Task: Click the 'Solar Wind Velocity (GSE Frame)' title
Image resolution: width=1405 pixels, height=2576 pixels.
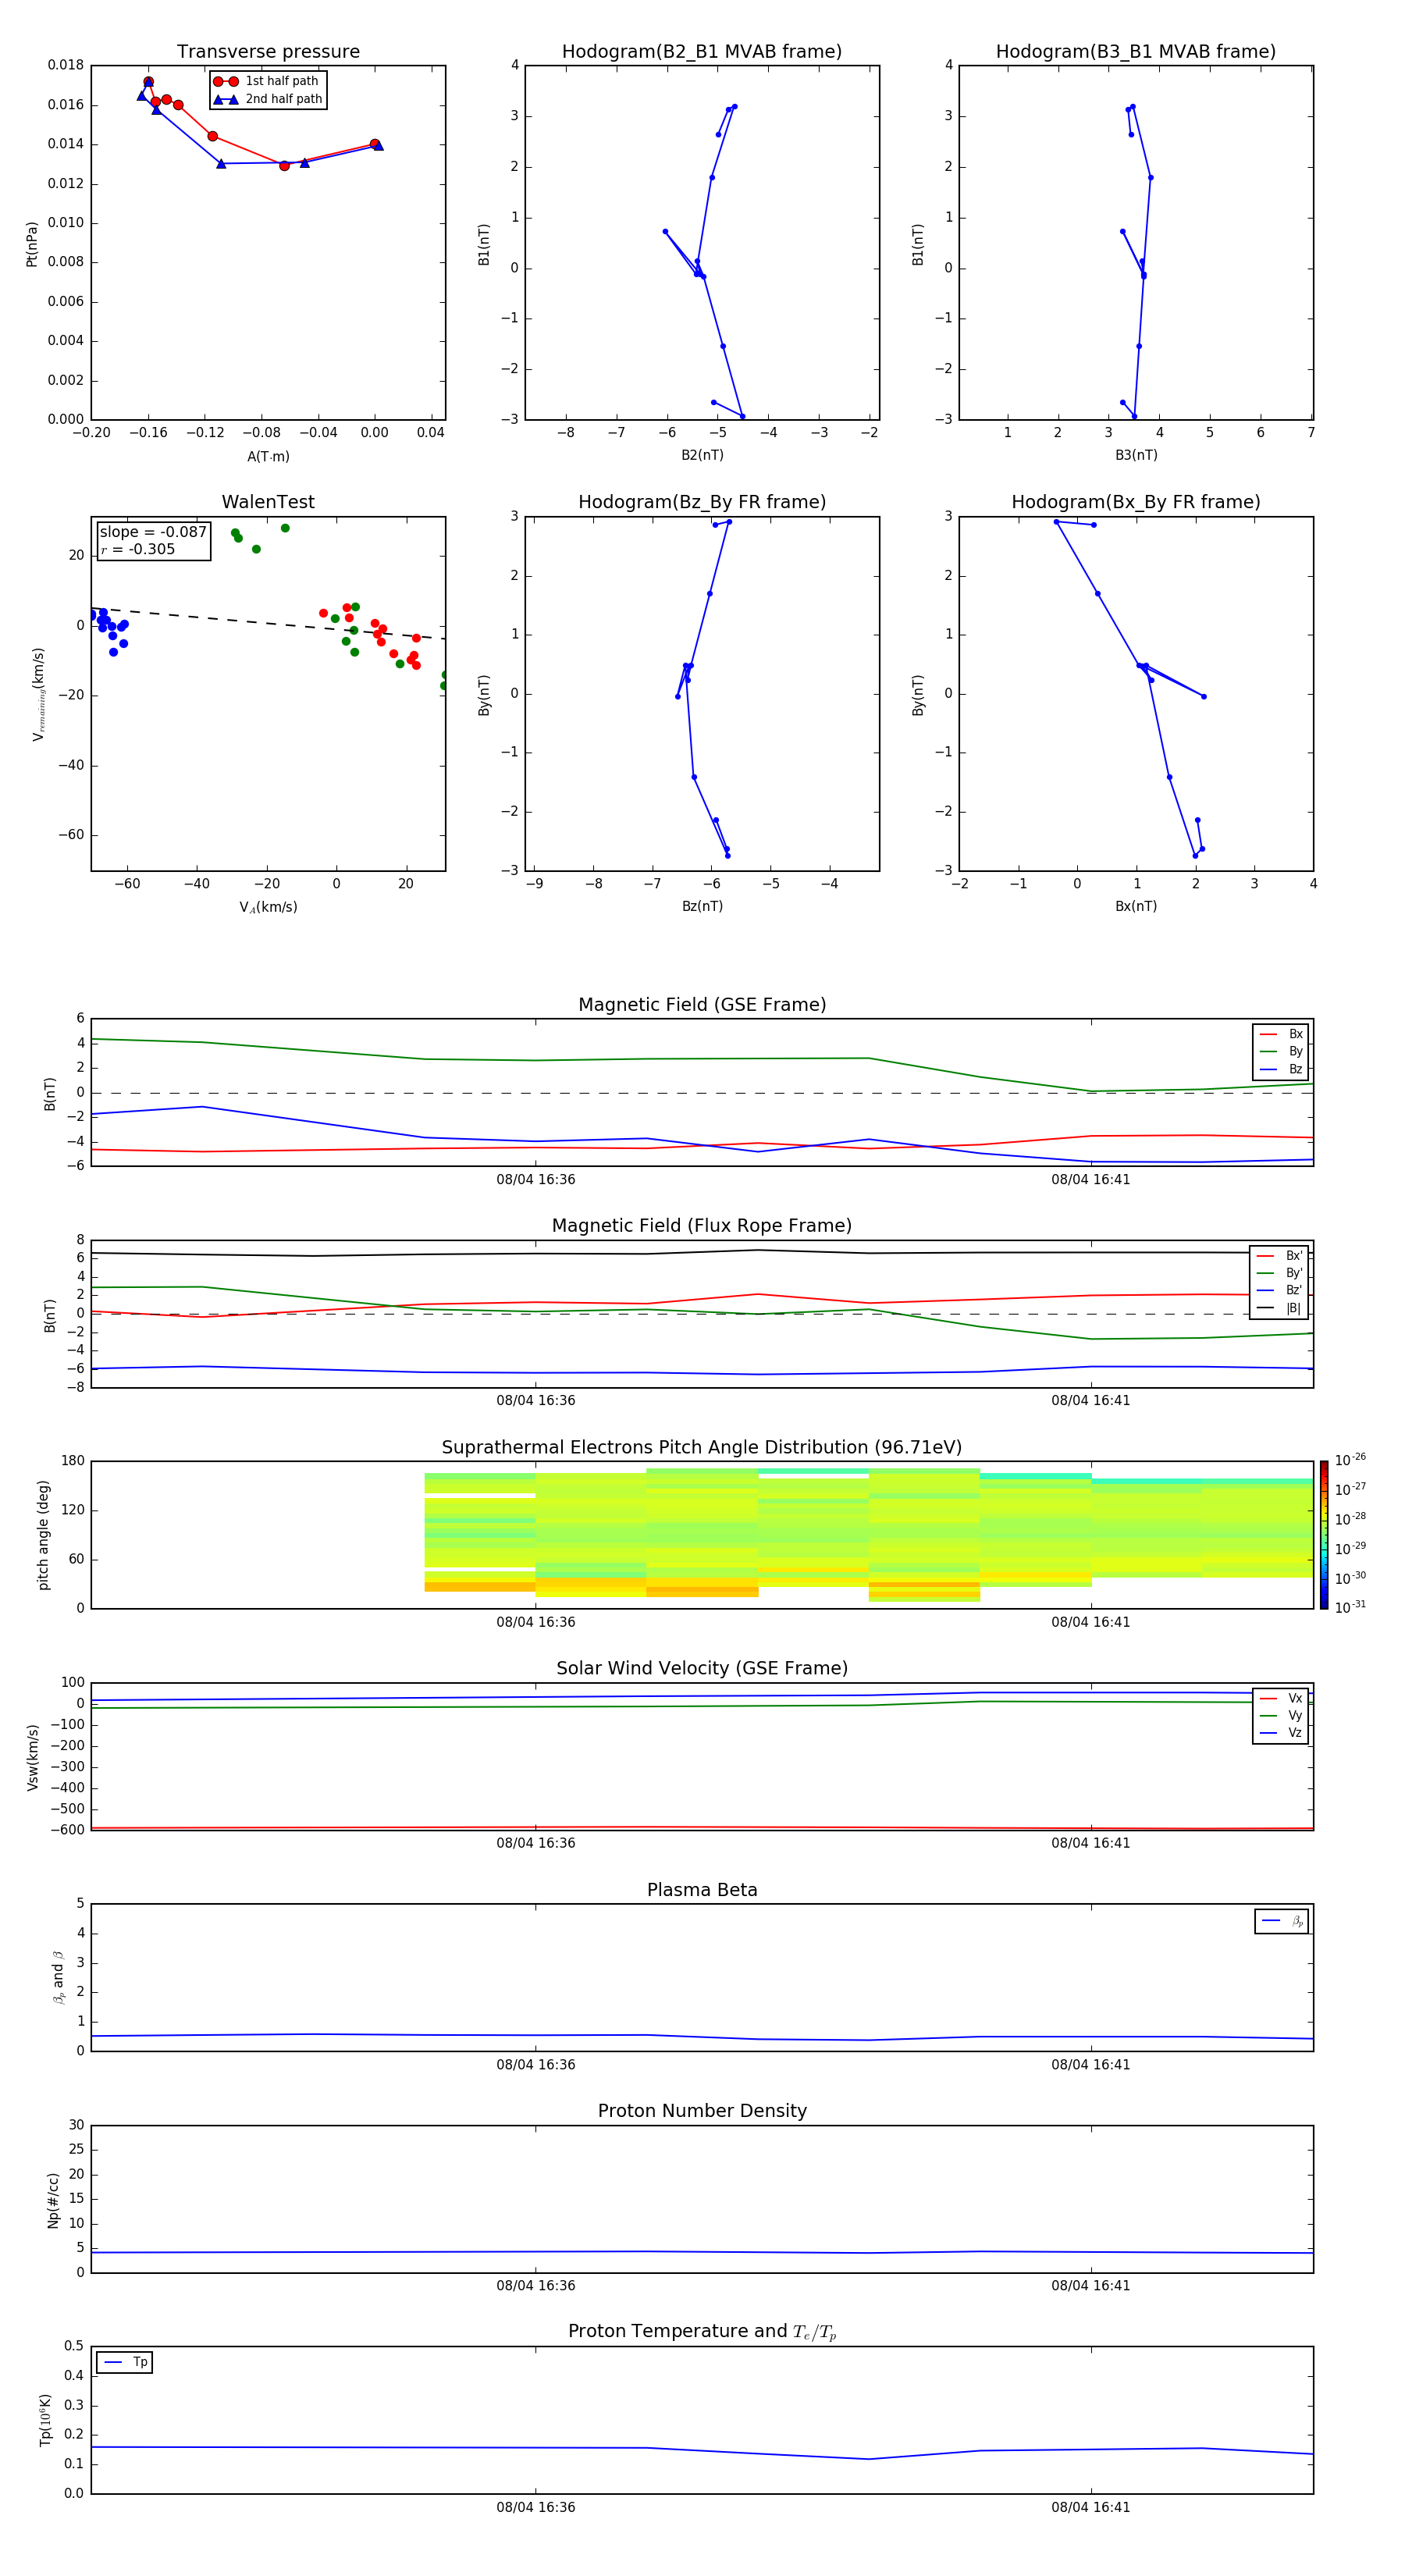Action: click(x=702, y=1668)
